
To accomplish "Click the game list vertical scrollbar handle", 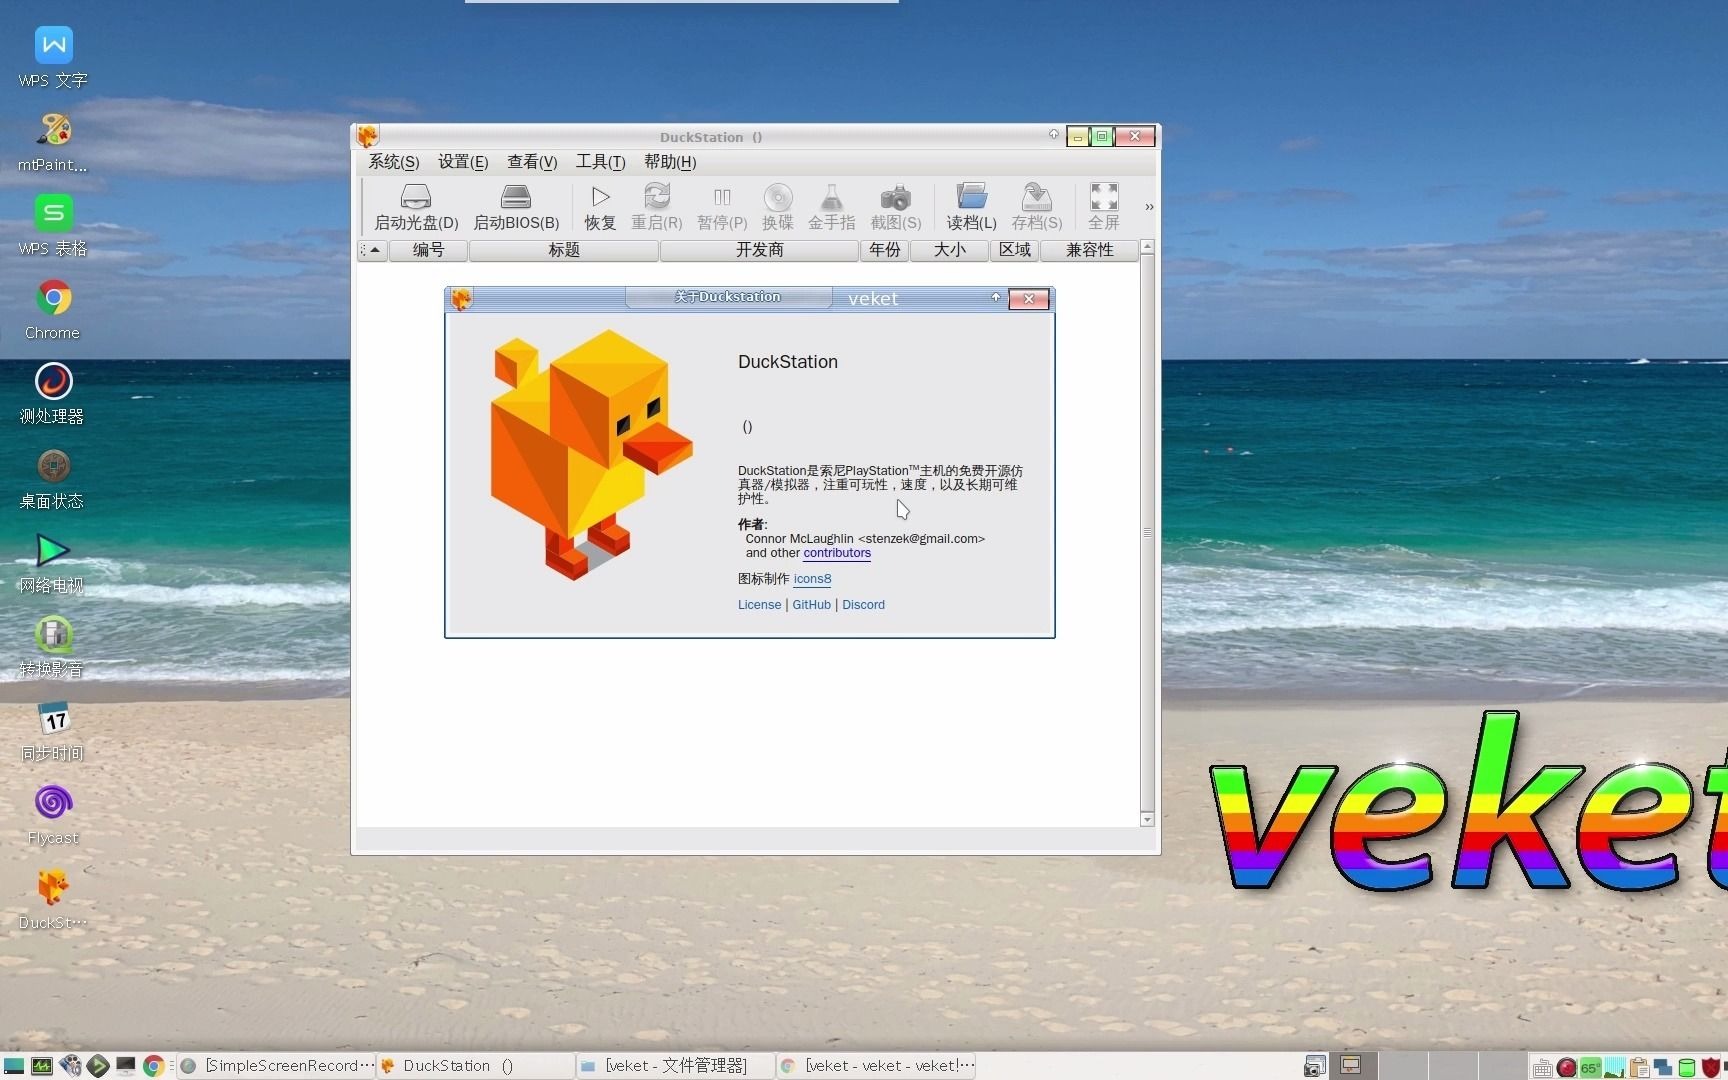I will [1147, 533].
